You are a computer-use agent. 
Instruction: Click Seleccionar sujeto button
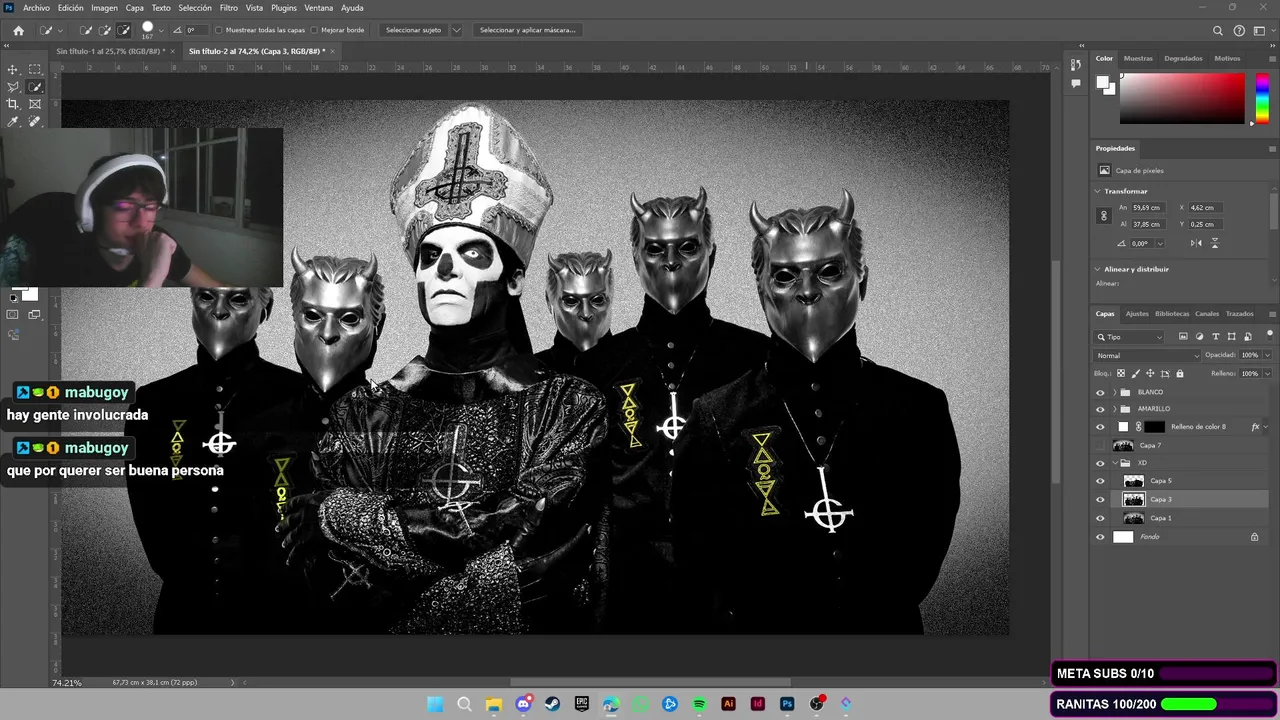pos(413,30)
